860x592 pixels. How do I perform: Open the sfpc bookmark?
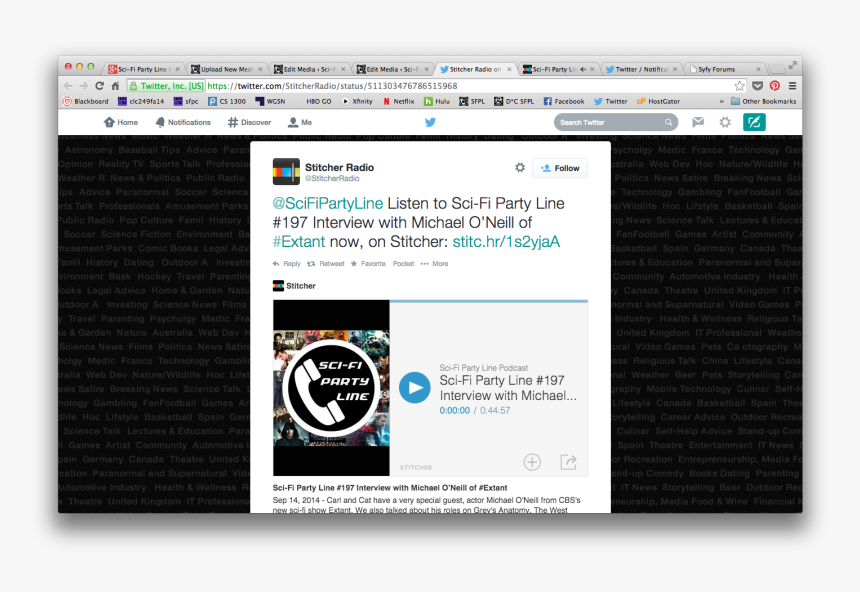coord(186,102)
